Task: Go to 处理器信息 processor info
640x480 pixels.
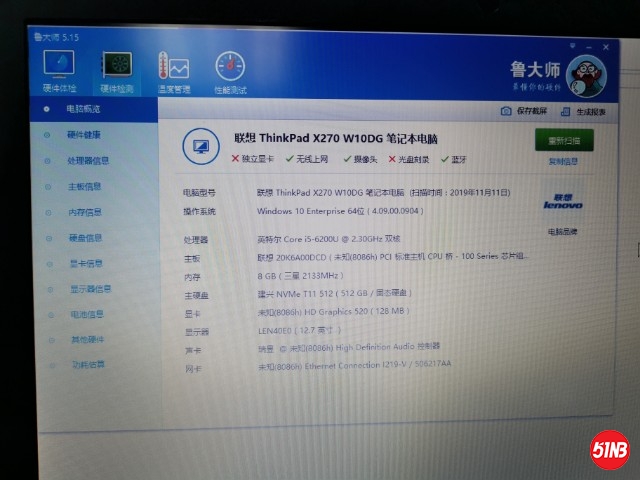Action: coord(88,160)
